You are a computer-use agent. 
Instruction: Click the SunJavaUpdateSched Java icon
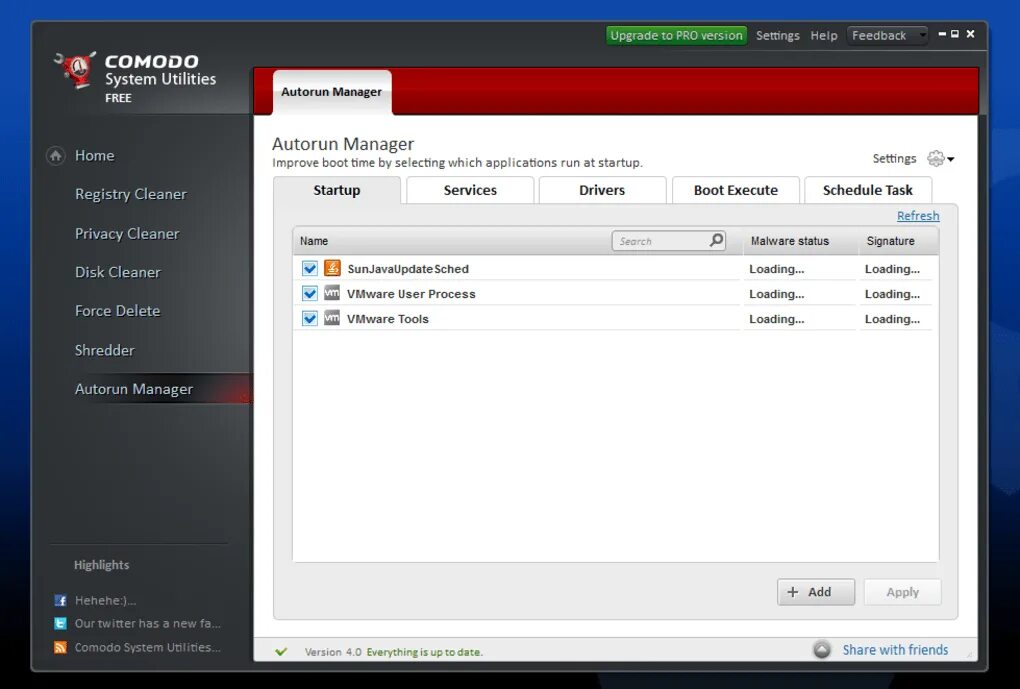click(332, 268)
